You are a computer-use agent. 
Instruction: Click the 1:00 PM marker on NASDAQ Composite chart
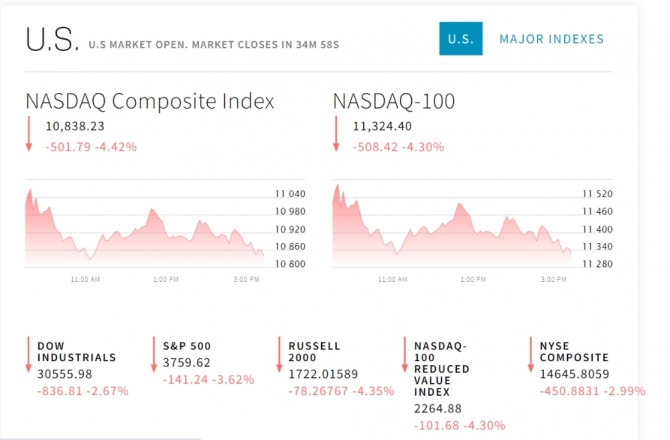click(166, 279)
